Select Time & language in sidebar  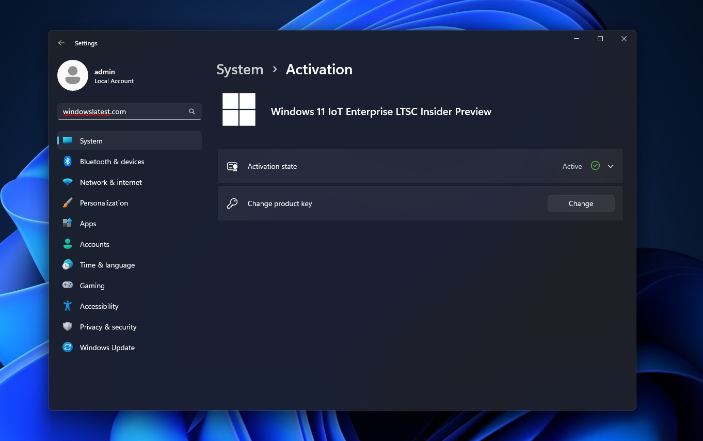[107, 265]
